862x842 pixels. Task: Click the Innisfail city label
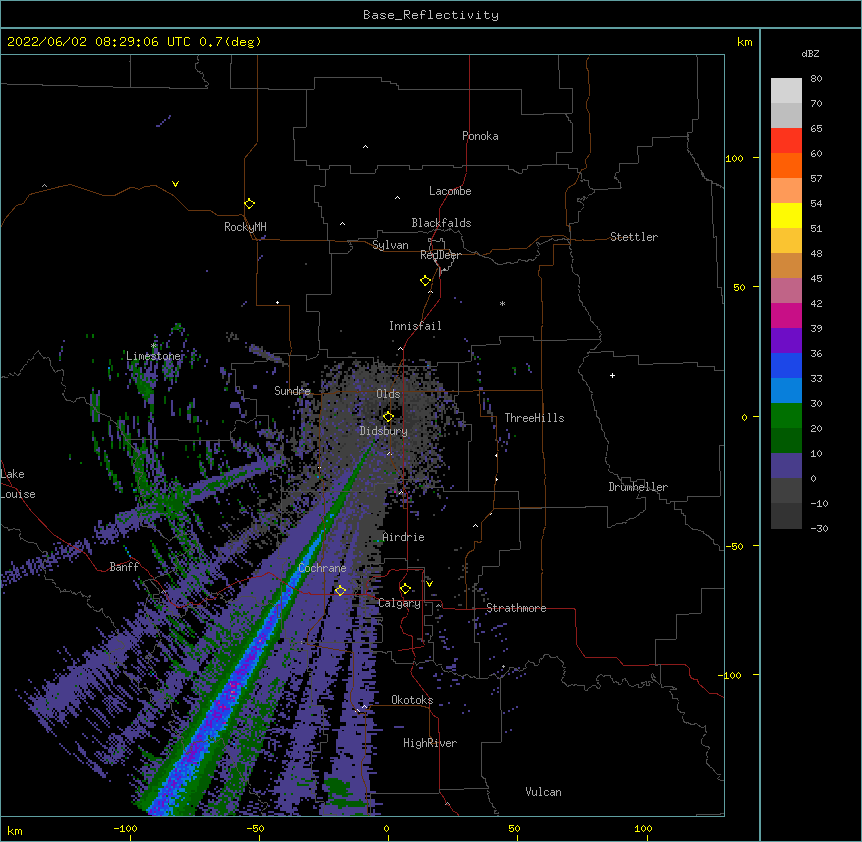coord(415,326)
